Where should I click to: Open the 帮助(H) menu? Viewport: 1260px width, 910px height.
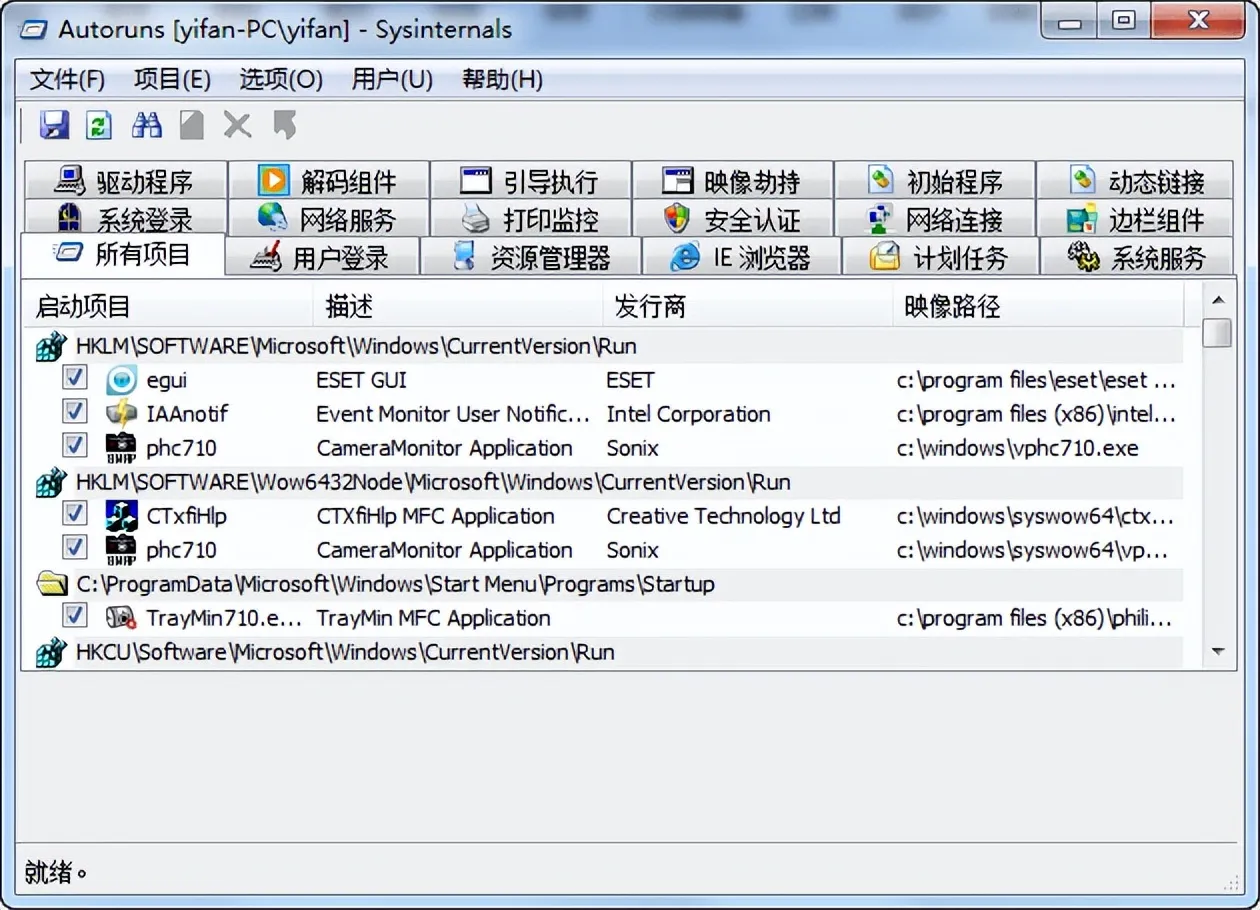coord(502,80)
